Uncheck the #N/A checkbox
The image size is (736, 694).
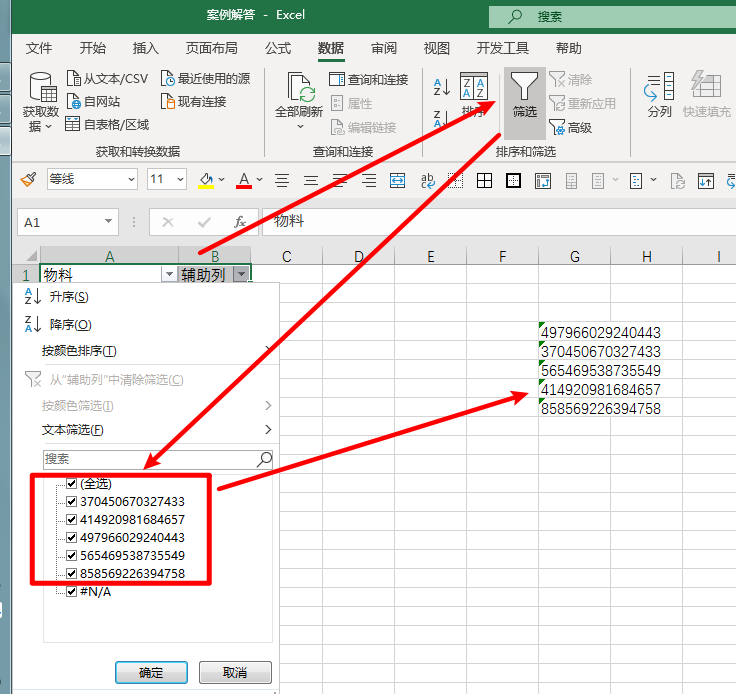tap(71, 591)
